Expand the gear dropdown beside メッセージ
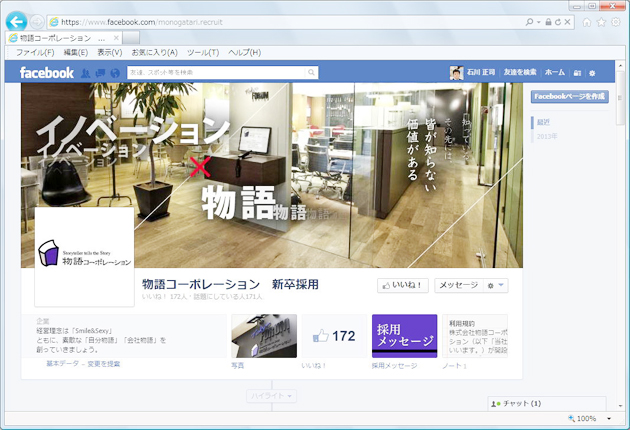 pyautogui.click(x=496, y=285)
